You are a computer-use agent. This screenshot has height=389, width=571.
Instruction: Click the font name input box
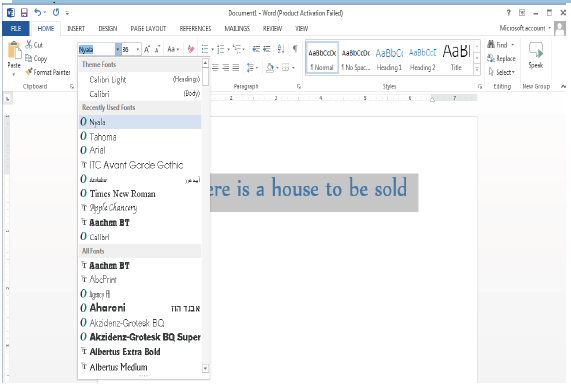tap(97, 49)
